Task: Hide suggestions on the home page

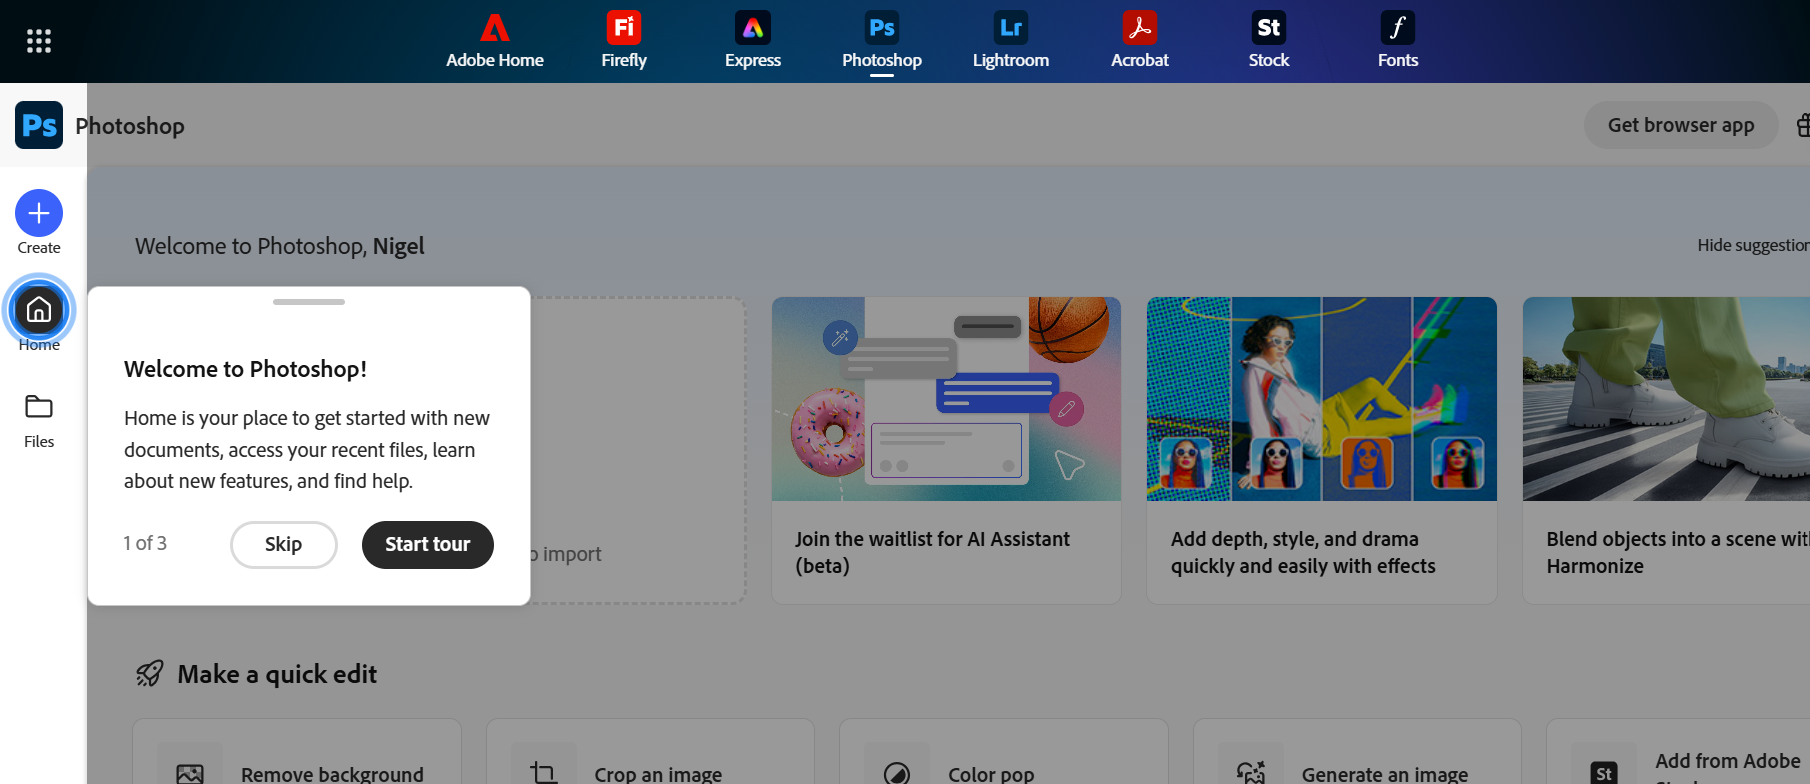Action: [1752, 245]
